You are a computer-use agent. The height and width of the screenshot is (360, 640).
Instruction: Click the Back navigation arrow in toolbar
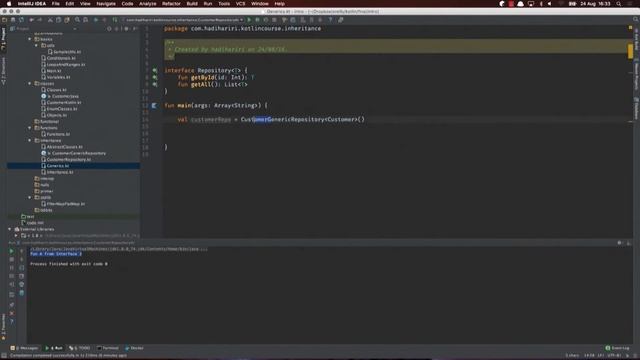[x=96, y=20]
